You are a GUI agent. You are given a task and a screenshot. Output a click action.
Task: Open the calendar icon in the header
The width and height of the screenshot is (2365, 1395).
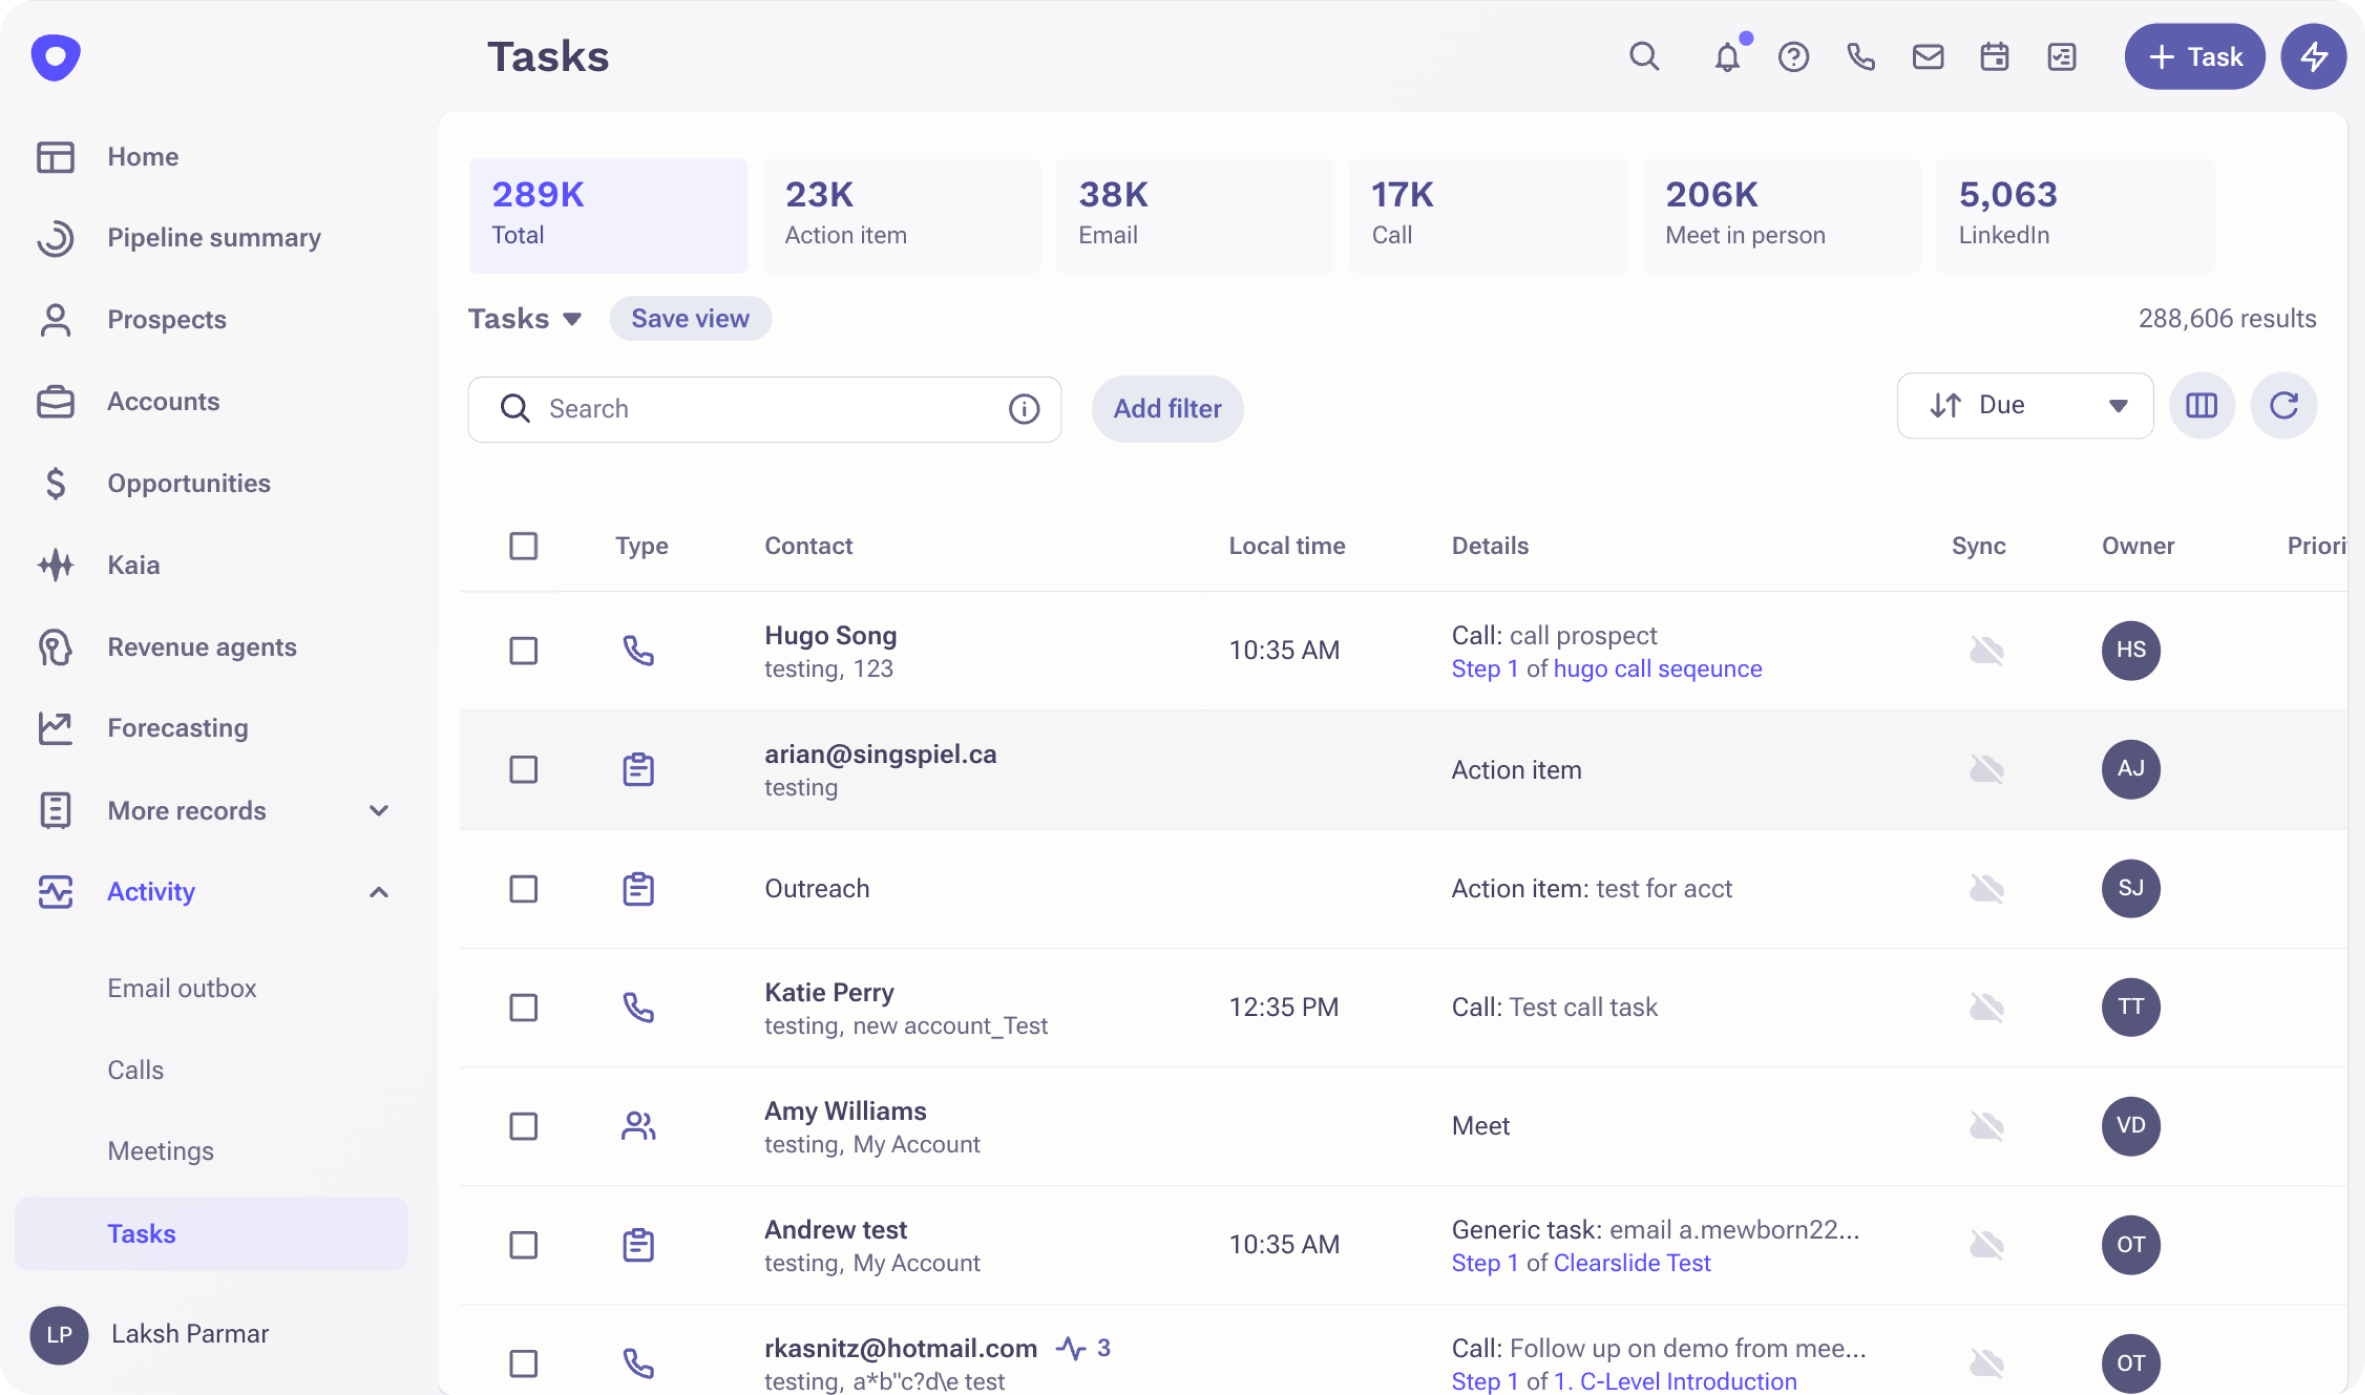[1994, 57]
